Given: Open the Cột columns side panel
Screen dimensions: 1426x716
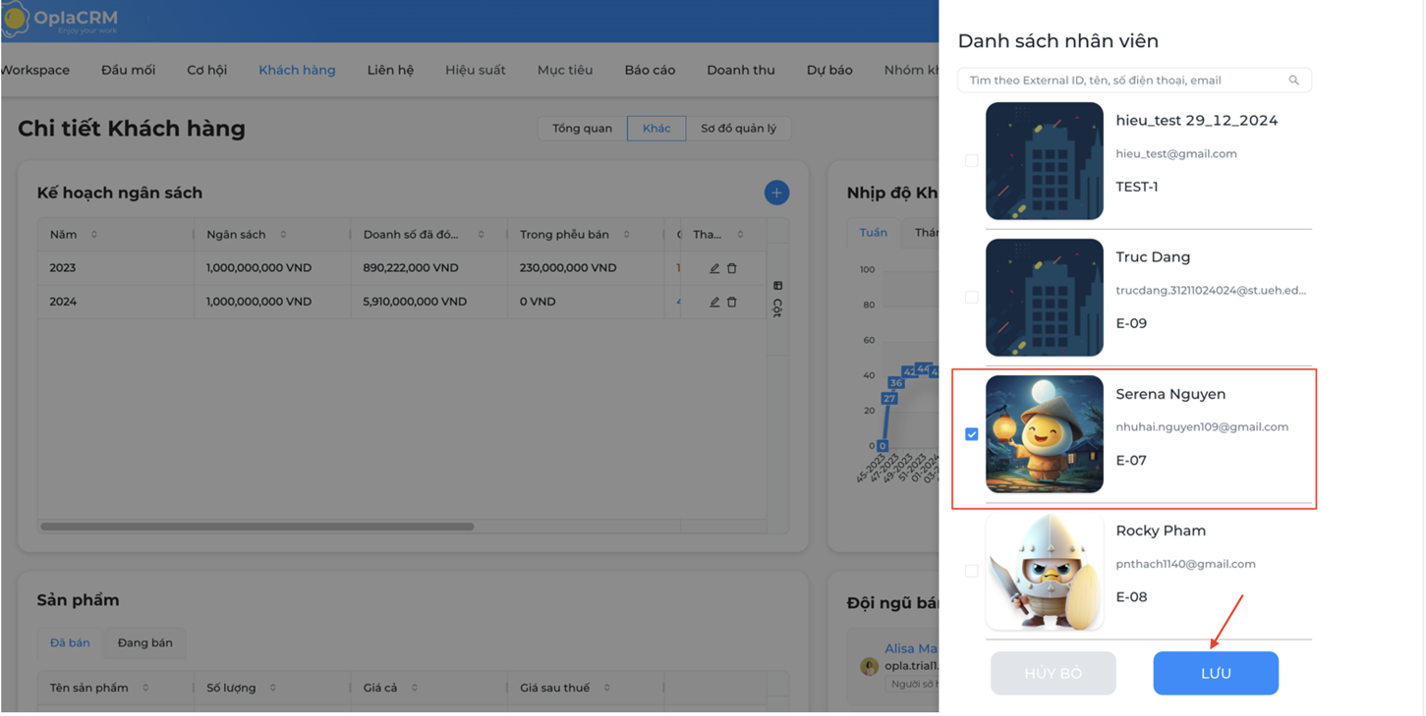Looking at the screenshot, I should pyautogui.click(x=777, y=299).
